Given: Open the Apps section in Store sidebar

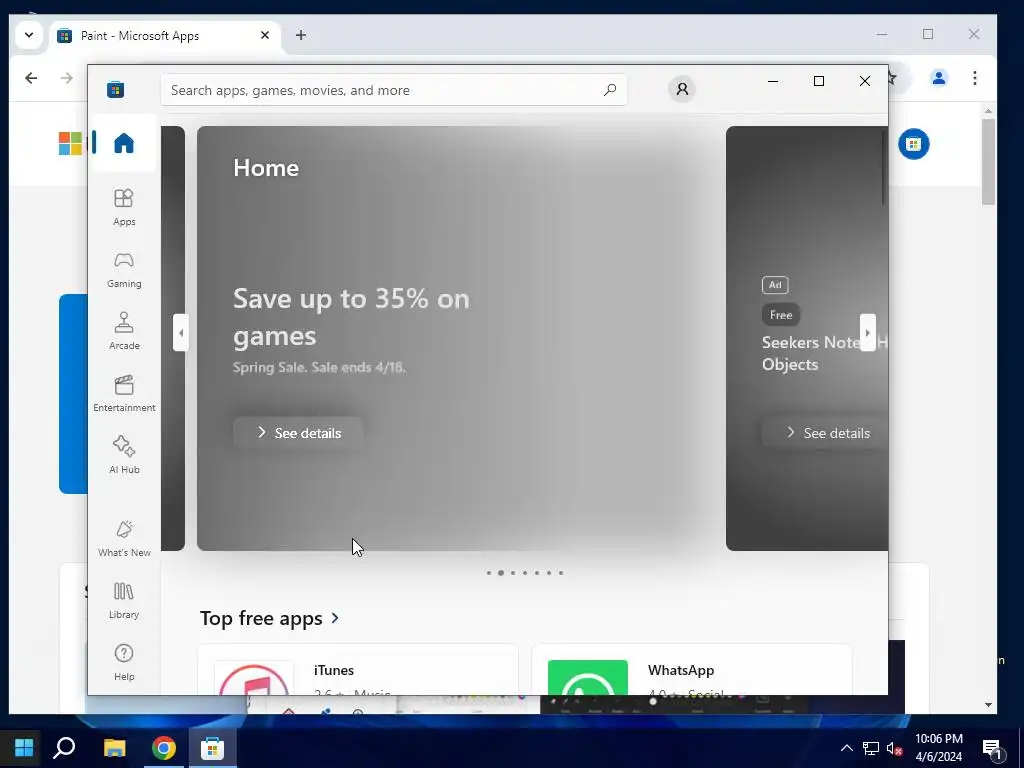Looking at the screenshot, I should pos(124,208).
